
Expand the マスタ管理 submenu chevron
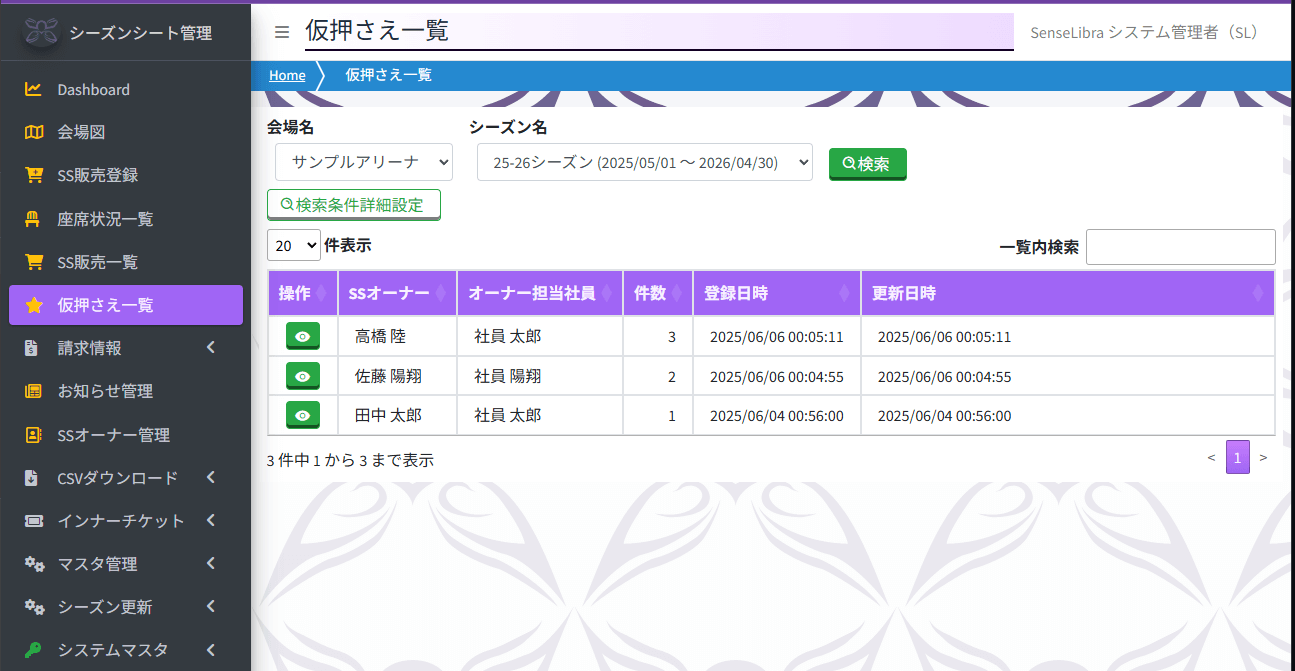click(210, 563)
